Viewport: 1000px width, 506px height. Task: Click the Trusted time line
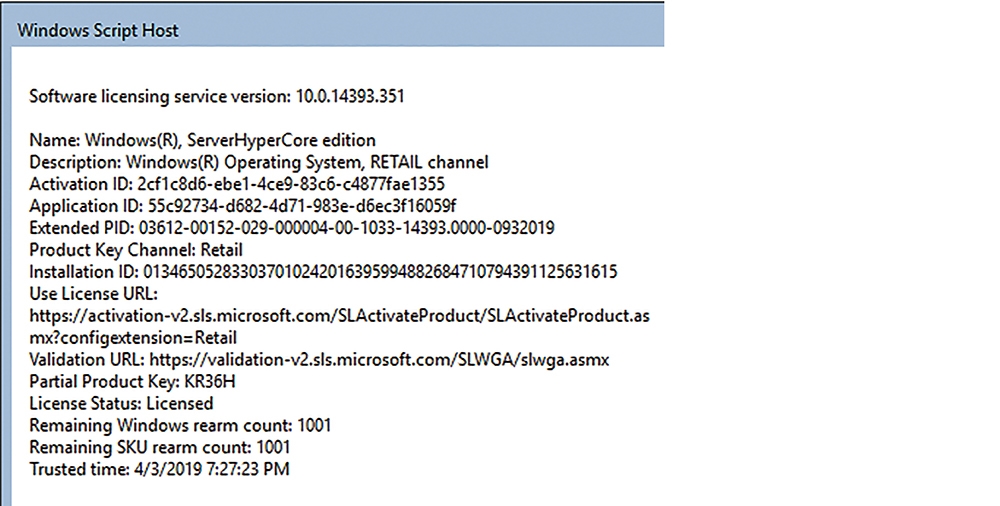click(x=159, y=469)
